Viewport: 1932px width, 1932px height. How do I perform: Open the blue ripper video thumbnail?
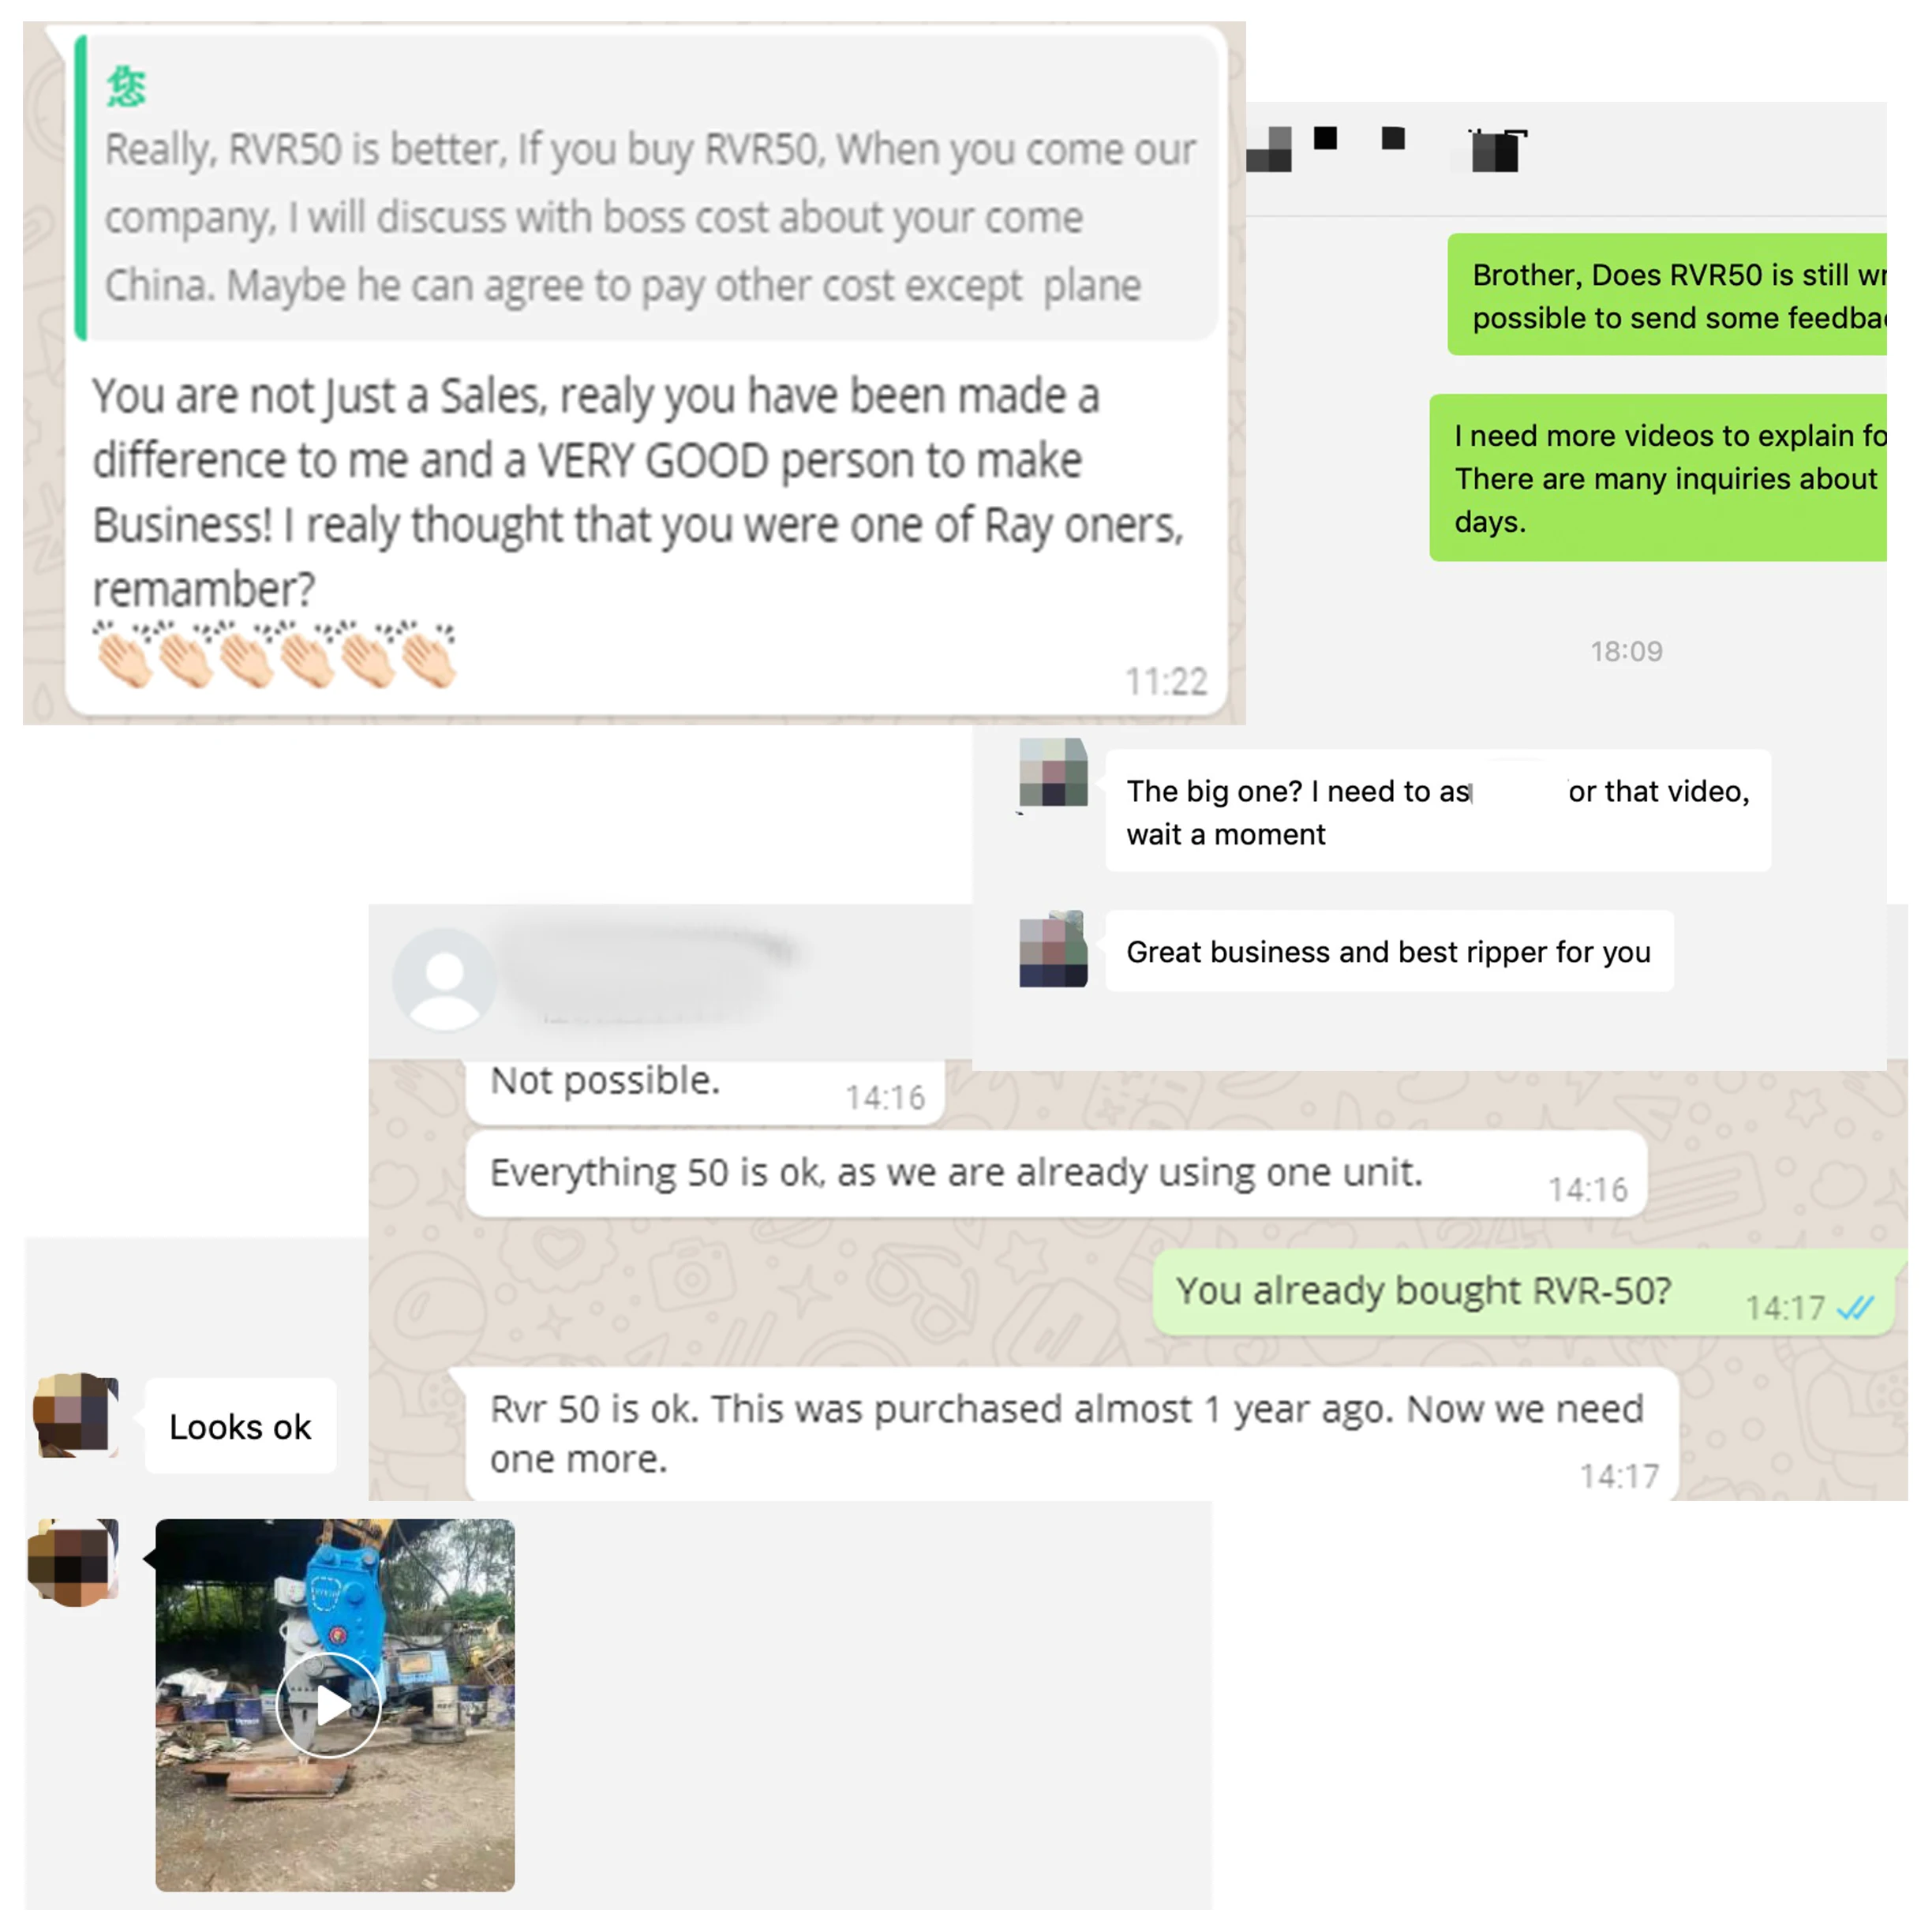click(335, 1704)
